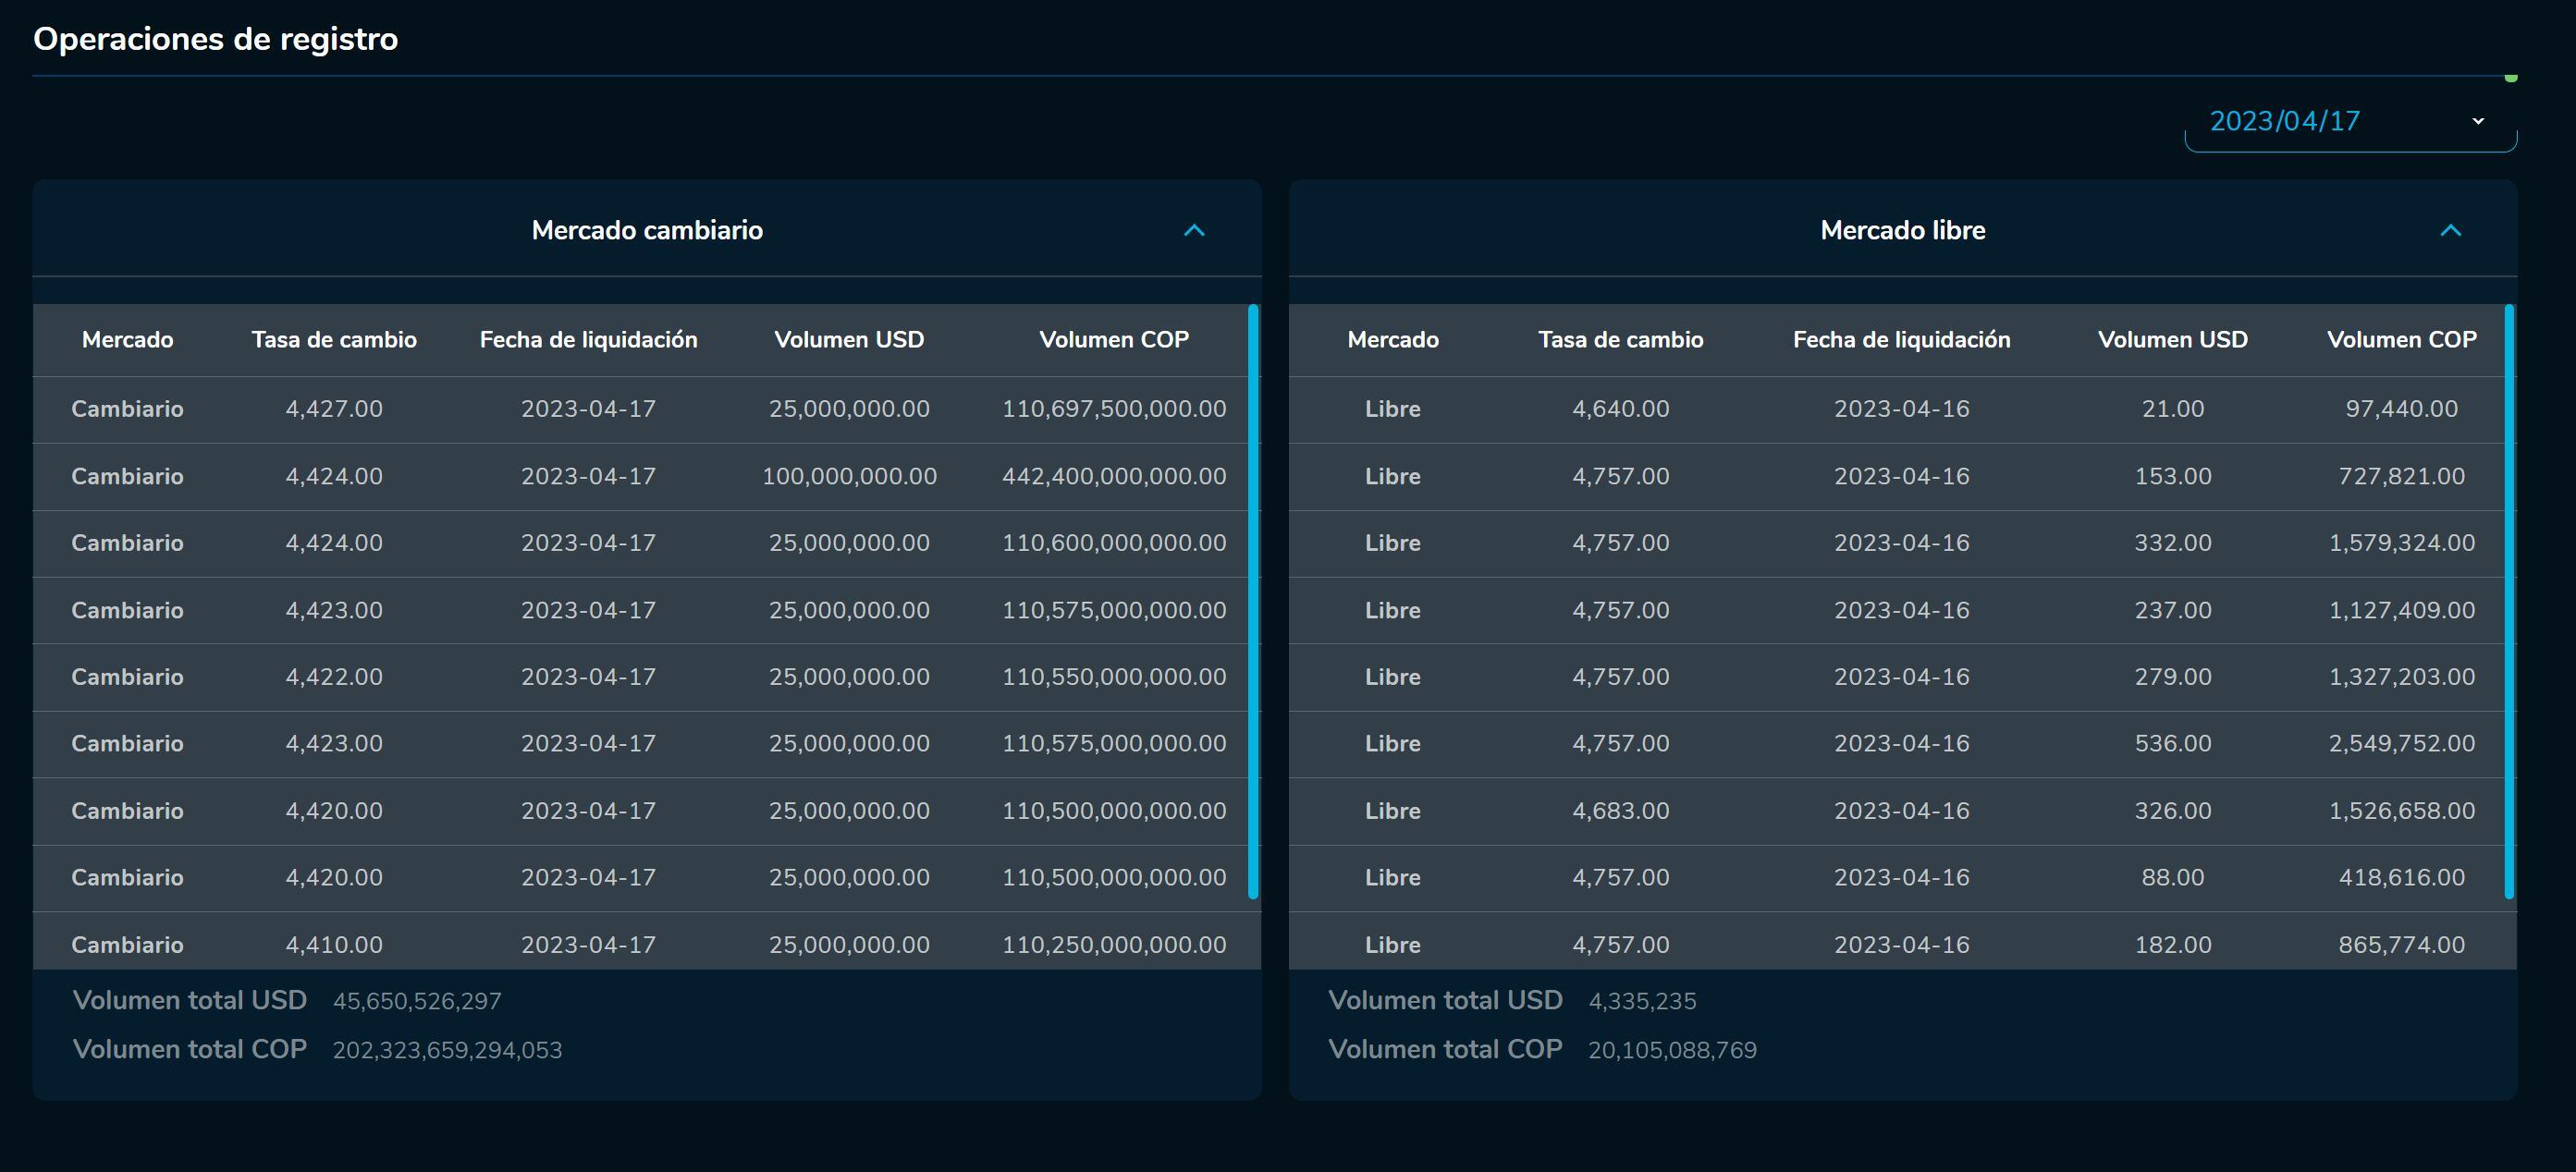Select the Libre row with rate 4,640.00
This screenshot has height=1172, width=2576.
coord(1620,409)
